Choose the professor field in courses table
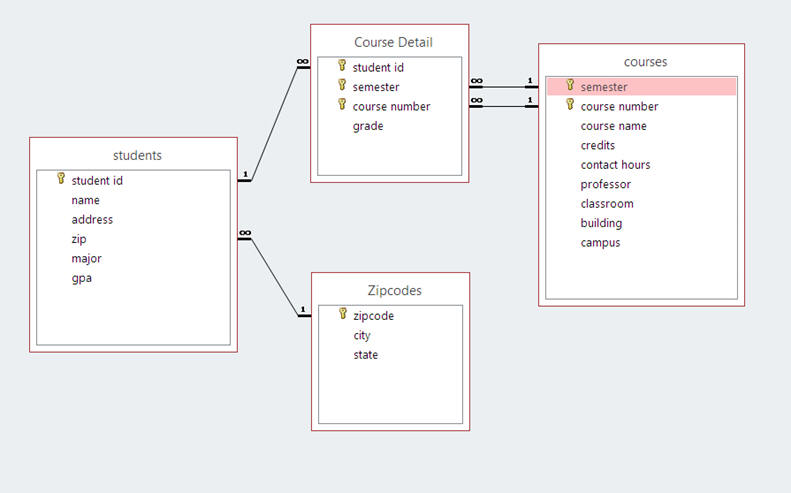 (605, 184)
